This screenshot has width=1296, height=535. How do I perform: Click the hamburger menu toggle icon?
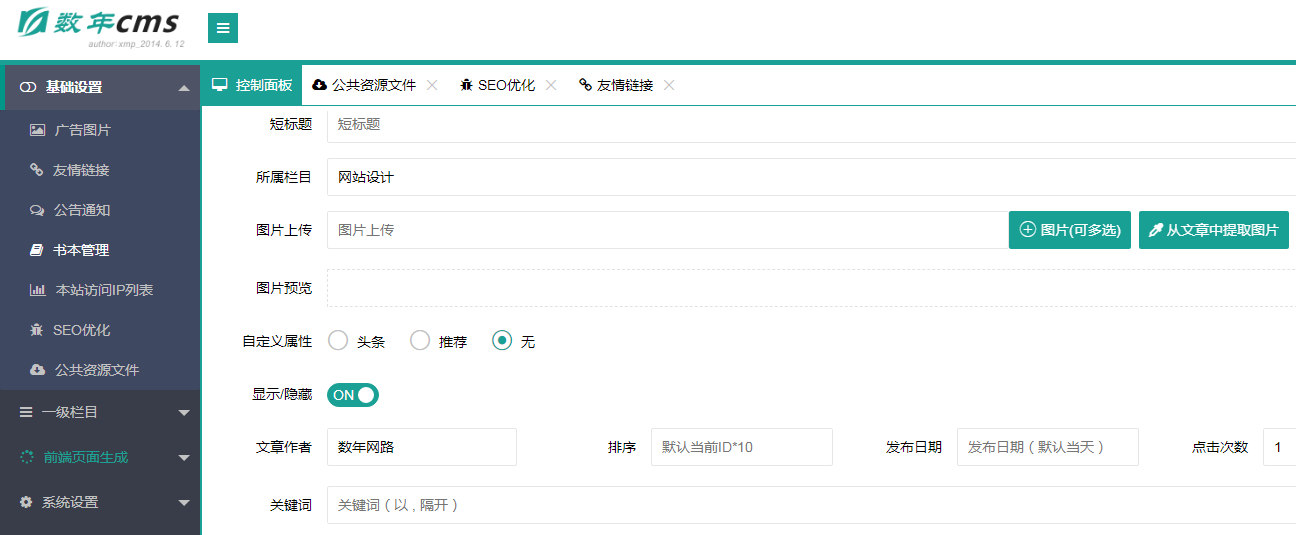click(222, 28)
